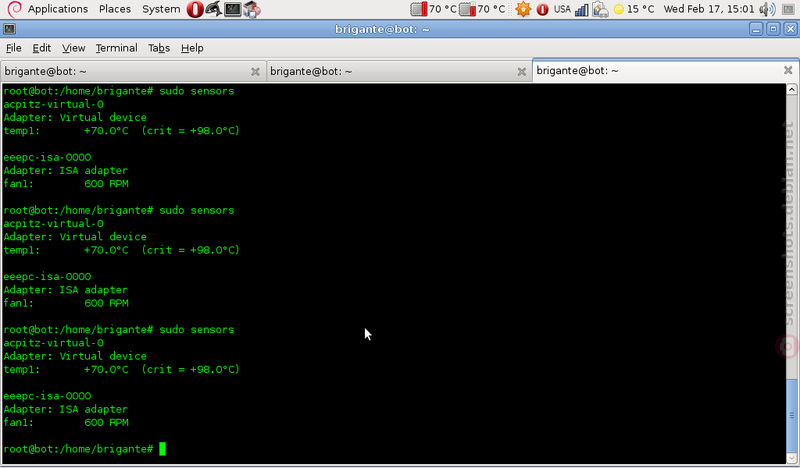Image resolution: width=800 pixels, height=468 pixels.
Task: Open the Tabs menu
Action: 159,48
